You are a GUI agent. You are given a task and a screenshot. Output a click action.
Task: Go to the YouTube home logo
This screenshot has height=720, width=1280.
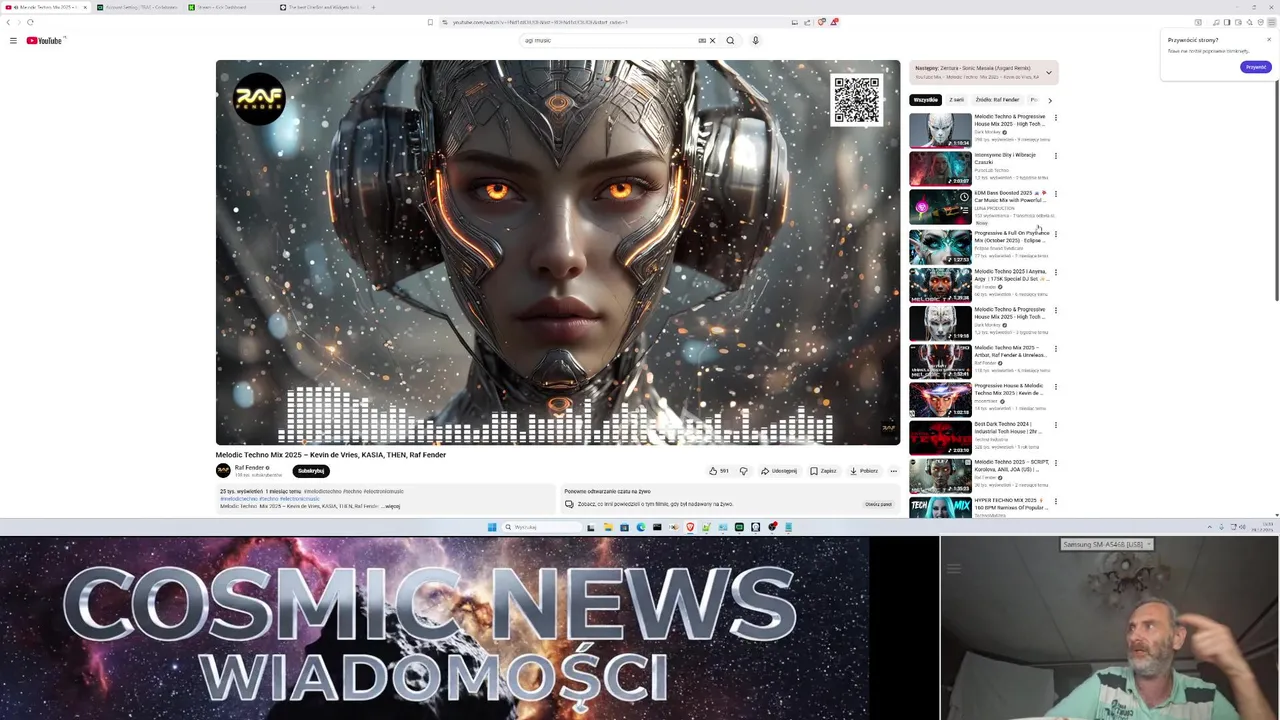44,41
